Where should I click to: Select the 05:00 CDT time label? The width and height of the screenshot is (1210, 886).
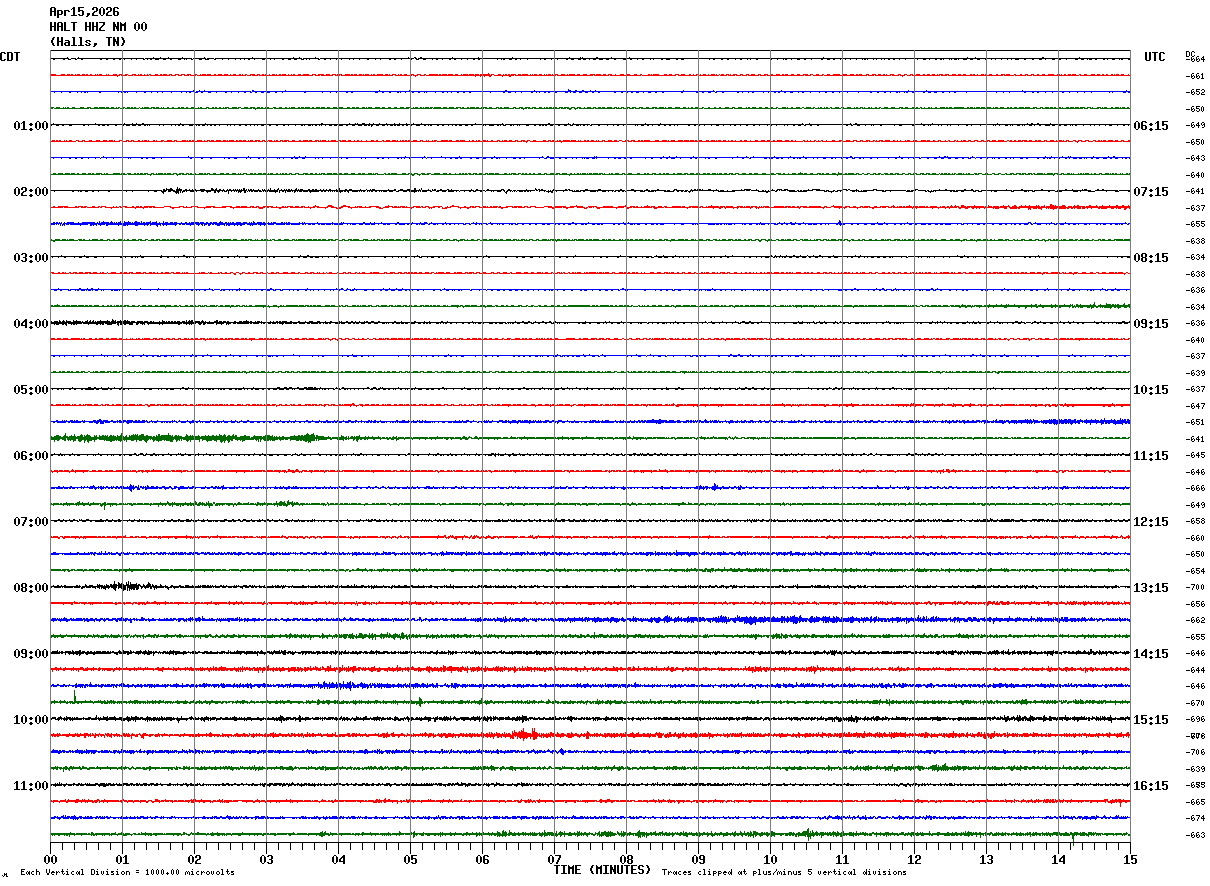tap(31, 390)
